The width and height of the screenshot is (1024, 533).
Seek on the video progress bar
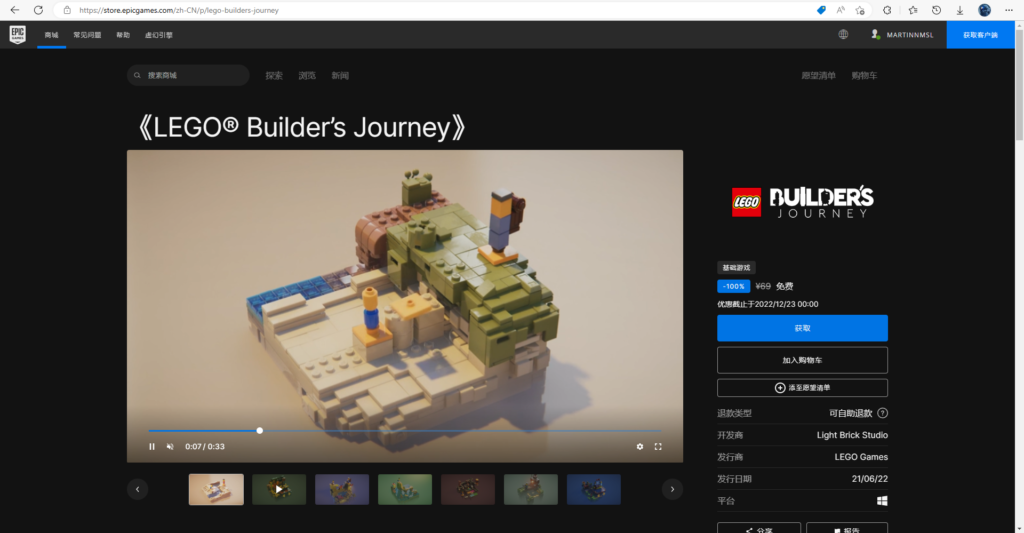[x=405, y=430]
